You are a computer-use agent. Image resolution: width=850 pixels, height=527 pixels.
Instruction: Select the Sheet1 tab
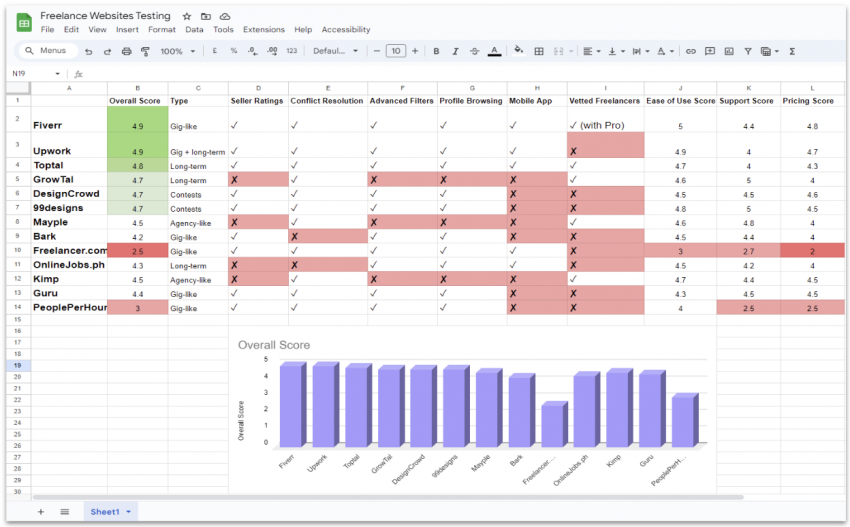(x=111, y=511)
